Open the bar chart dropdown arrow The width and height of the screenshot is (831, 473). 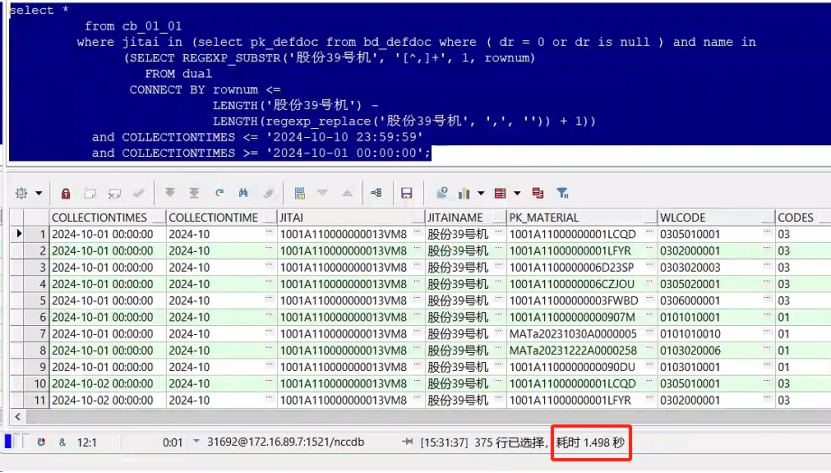481,194
